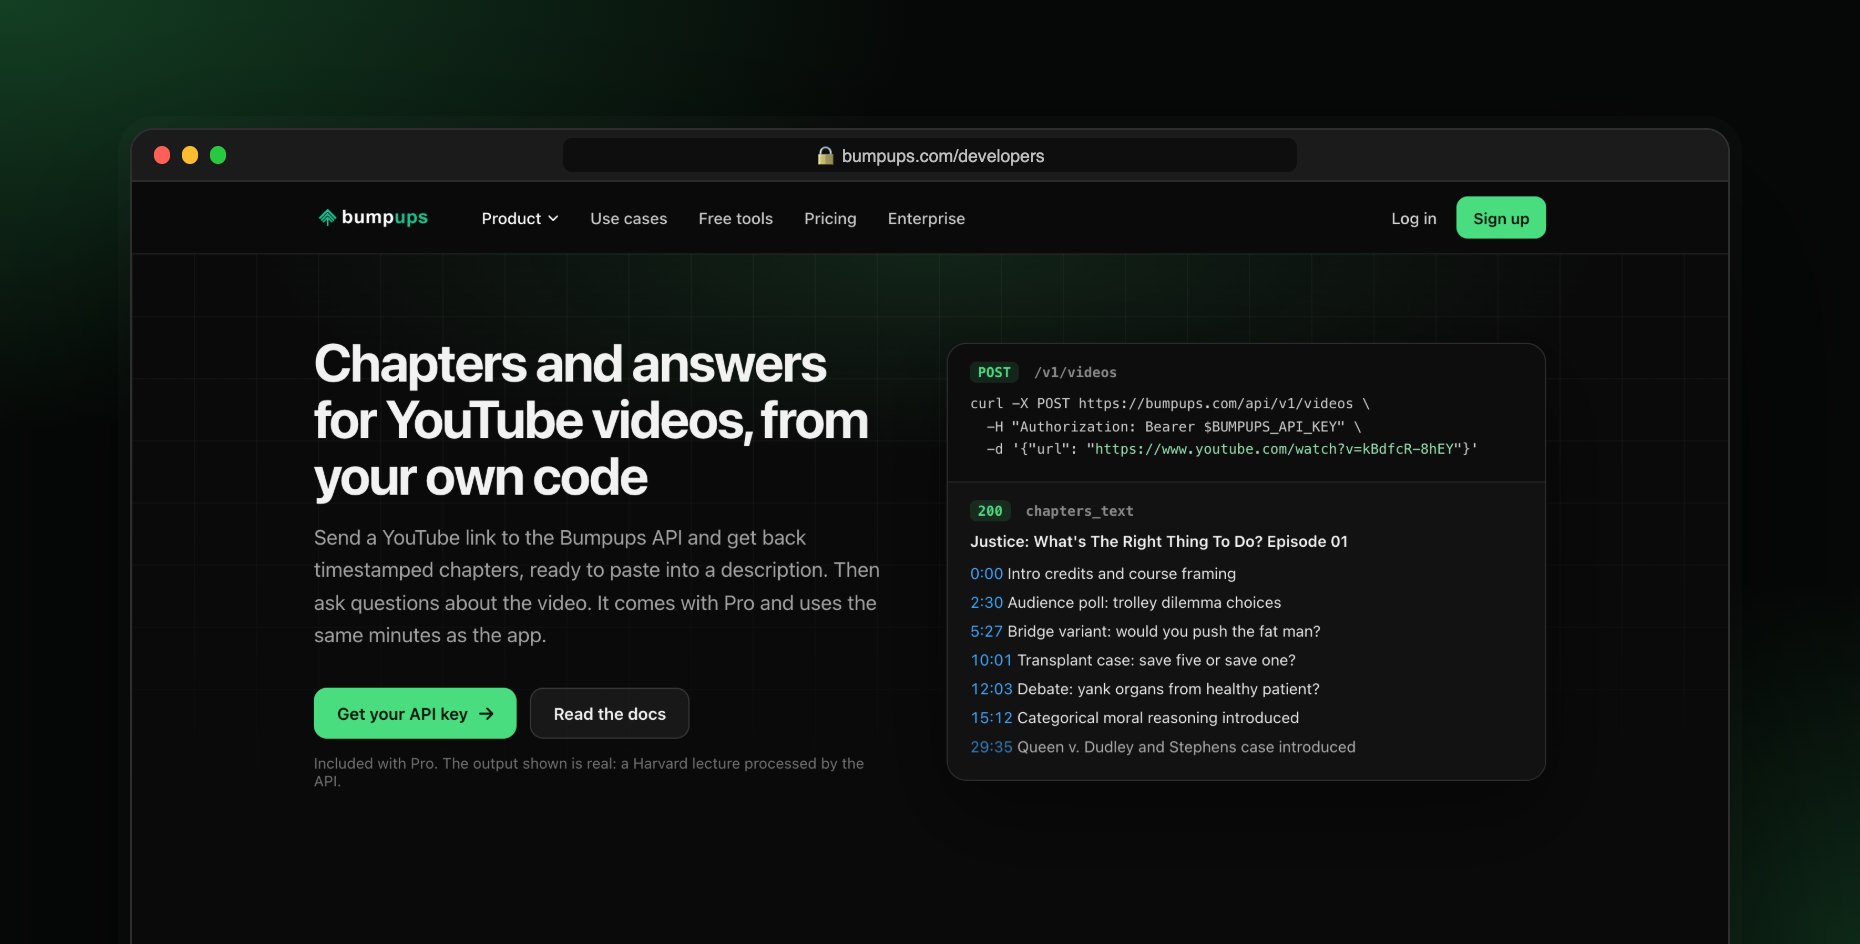Screen dimensions: 1860x944
Task: Click the 200 status badge
Action: 990,511
